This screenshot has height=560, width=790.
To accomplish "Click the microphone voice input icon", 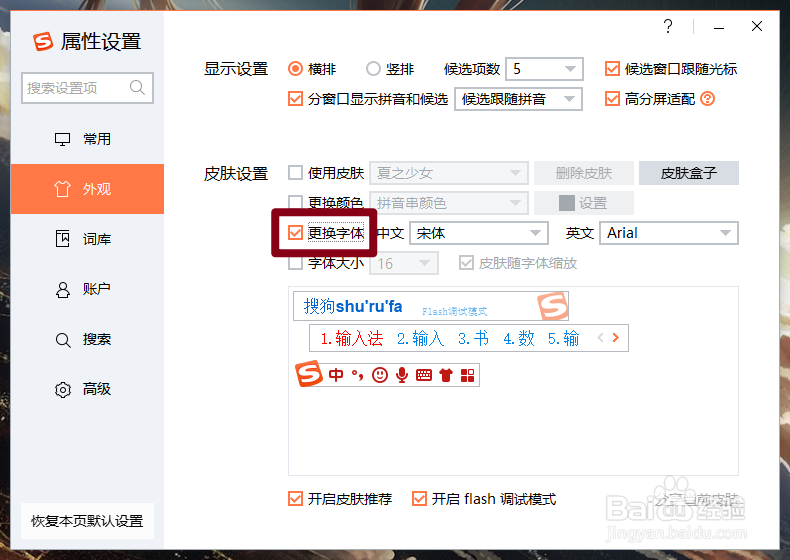I will coord(402,375).
